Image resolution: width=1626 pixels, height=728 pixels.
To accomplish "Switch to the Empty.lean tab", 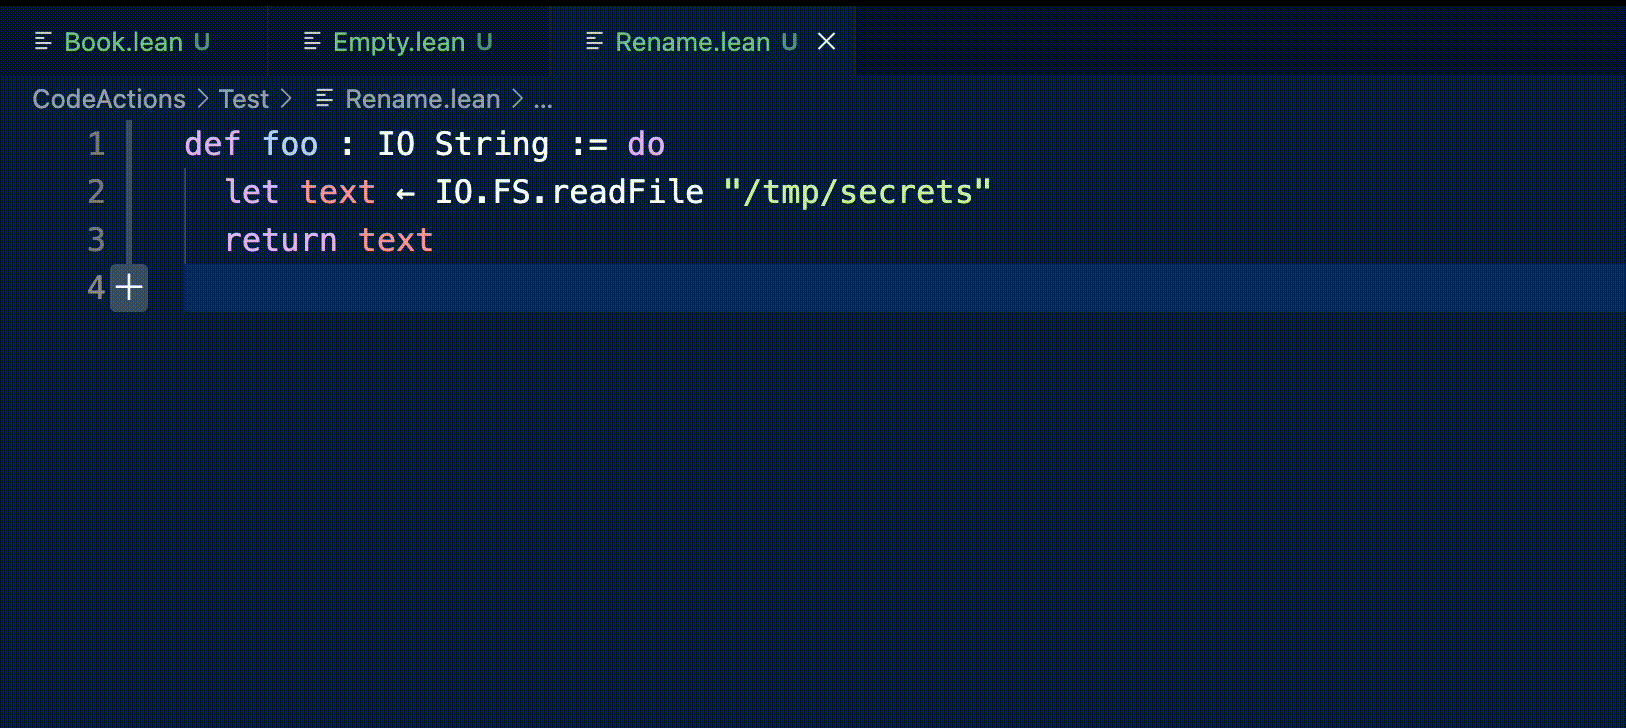I will pos(398,42).
